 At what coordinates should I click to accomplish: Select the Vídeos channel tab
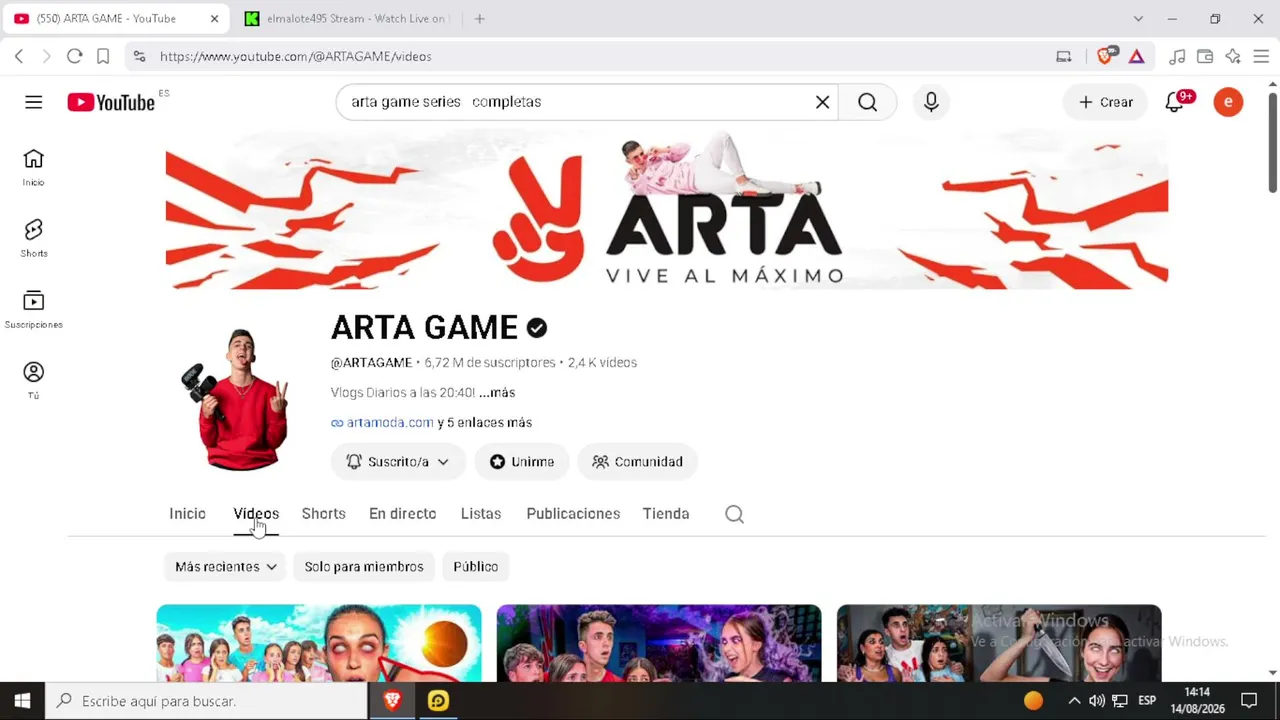pos(256,514)
